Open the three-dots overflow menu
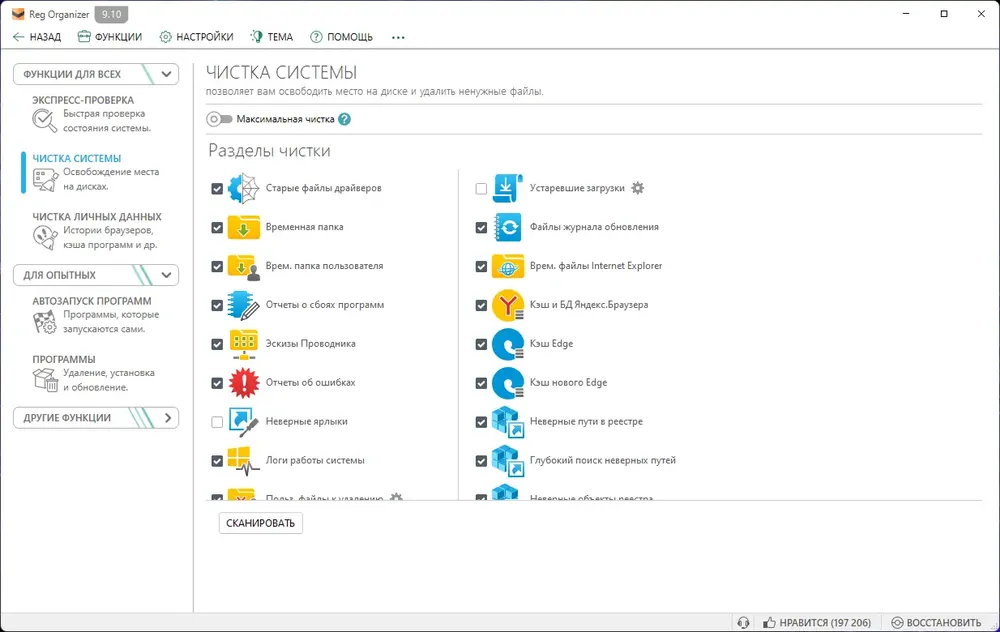This screenshot has height=632, width=1000. [x=398, y=37]
